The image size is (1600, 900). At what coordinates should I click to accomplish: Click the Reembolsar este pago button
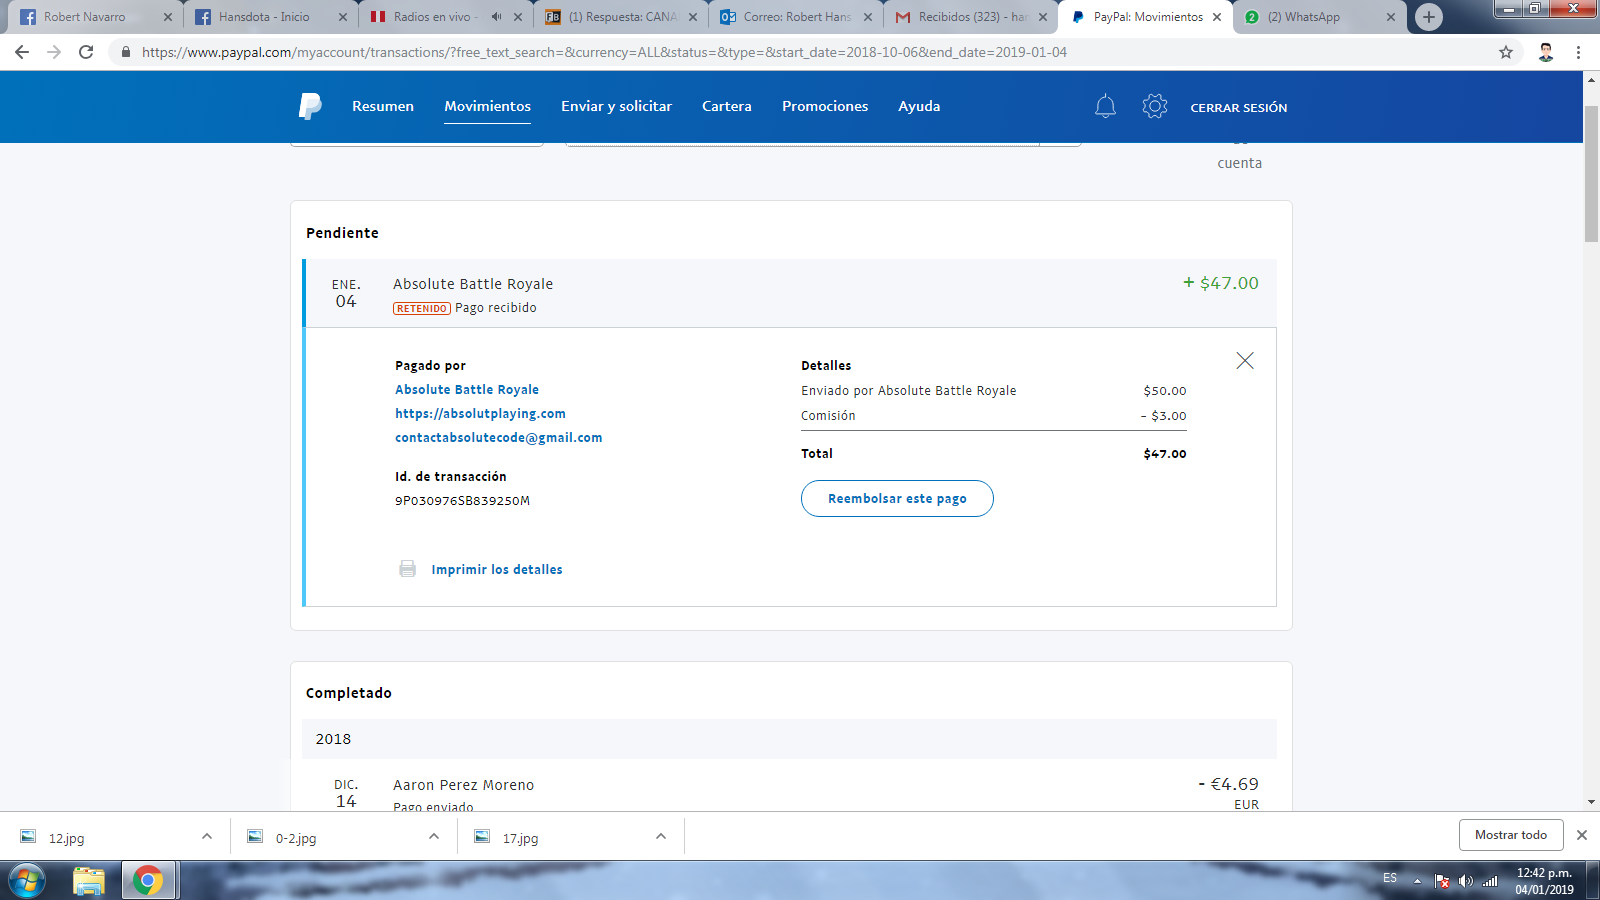click(897, 499)
